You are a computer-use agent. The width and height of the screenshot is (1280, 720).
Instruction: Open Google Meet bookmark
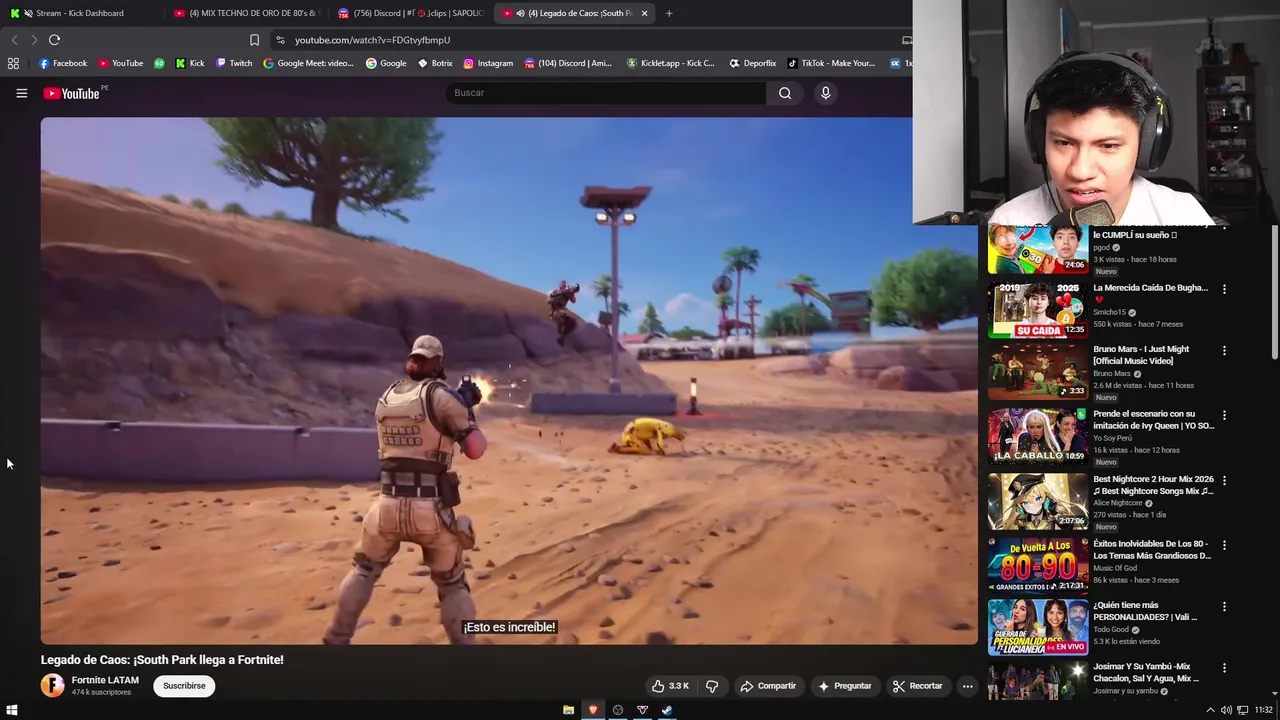pos(308,63)
